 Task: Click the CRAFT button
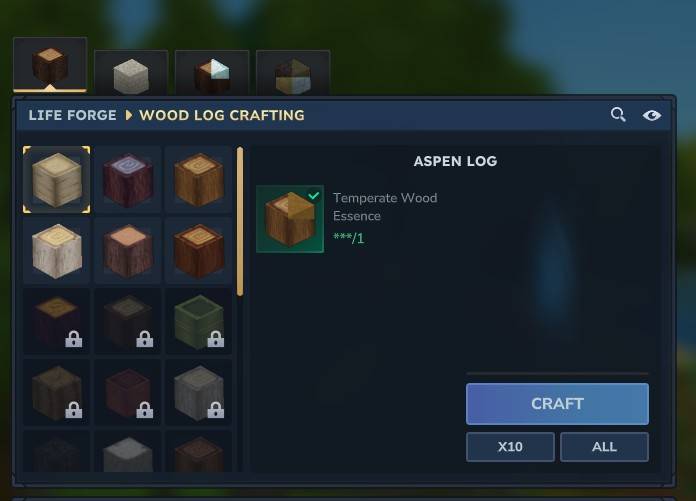coord(558,404)
